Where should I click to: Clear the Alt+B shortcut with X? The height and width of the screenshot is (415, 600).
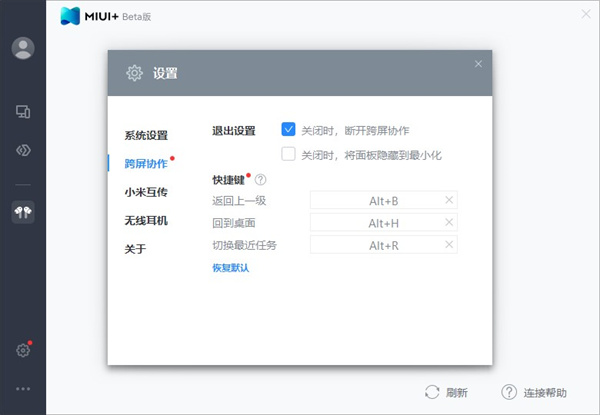(x=449, y=200)
